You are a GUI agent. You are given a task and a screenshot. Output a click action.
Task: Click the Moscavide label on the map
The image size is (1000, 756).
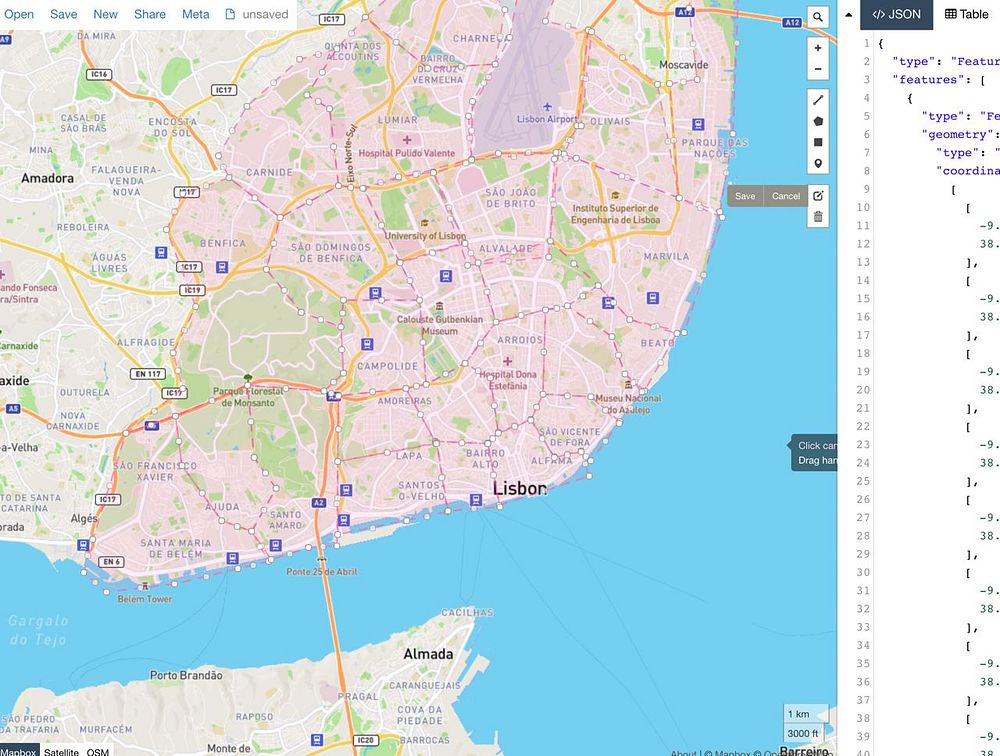[x=684, y=64]
